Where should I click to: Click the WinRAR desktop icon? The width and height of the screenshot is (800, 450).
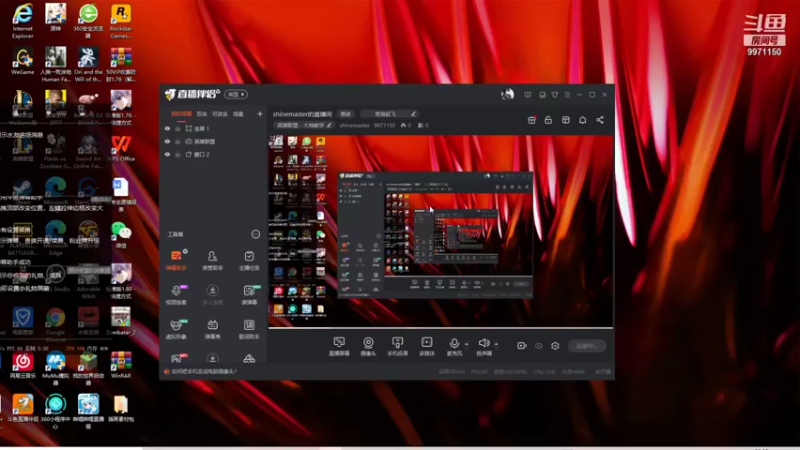pos(121,364)
